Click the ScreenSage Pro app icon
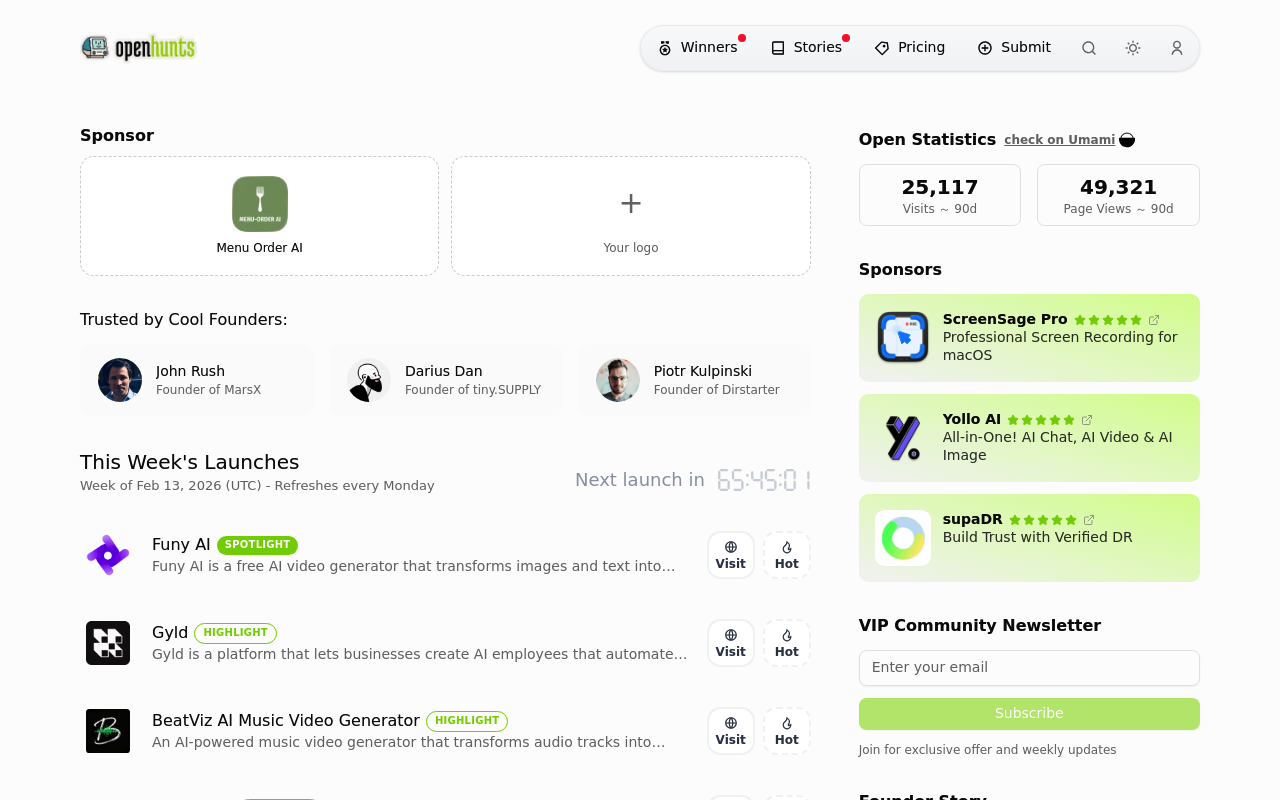 click(x=903, y=337)
